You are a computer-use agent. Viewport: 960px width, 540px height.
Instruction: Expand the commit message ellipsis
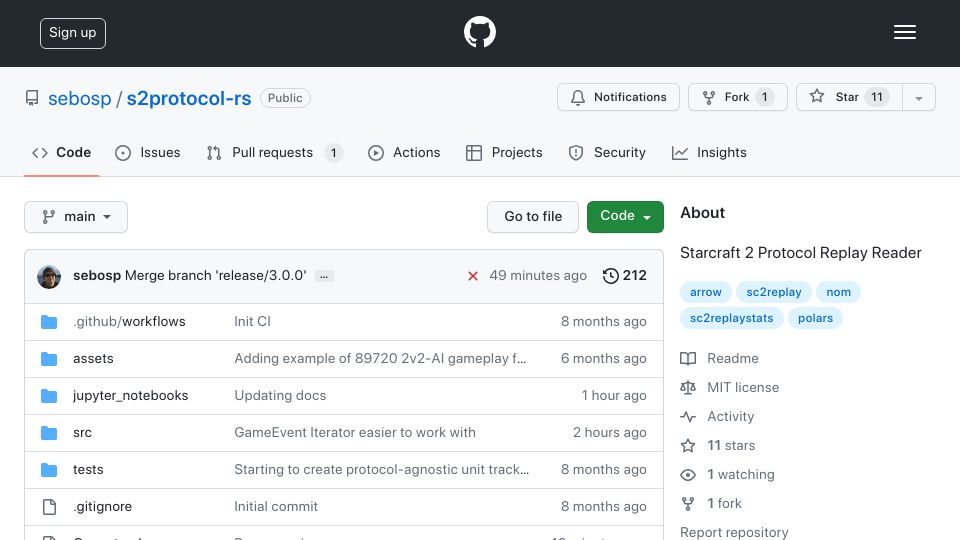[324, 277]
